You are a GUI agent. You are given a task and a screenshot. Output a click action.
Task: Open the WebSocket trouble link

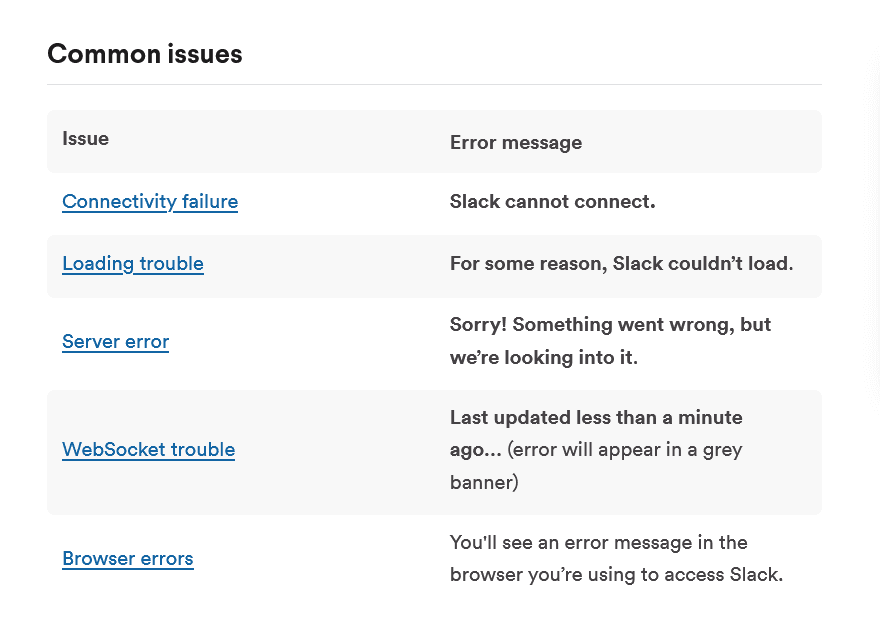[148, 449]
